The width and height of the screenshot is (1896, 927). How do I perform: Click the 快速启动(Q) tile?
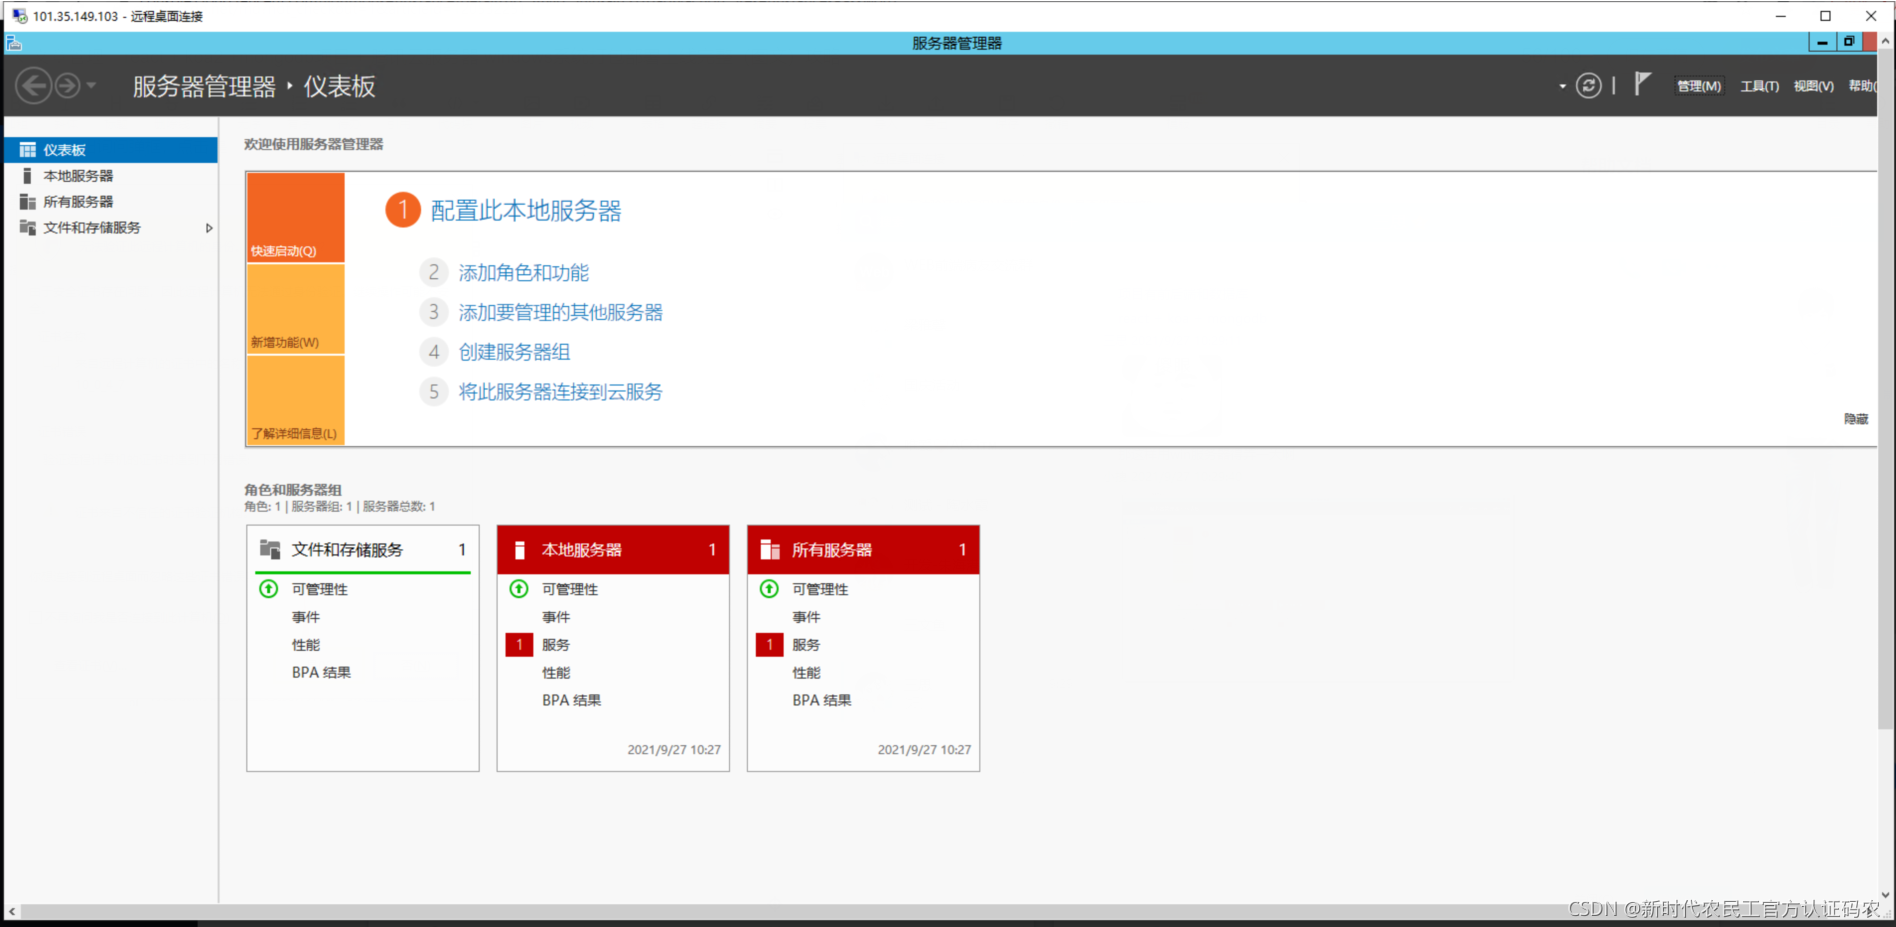coord(296,218)
